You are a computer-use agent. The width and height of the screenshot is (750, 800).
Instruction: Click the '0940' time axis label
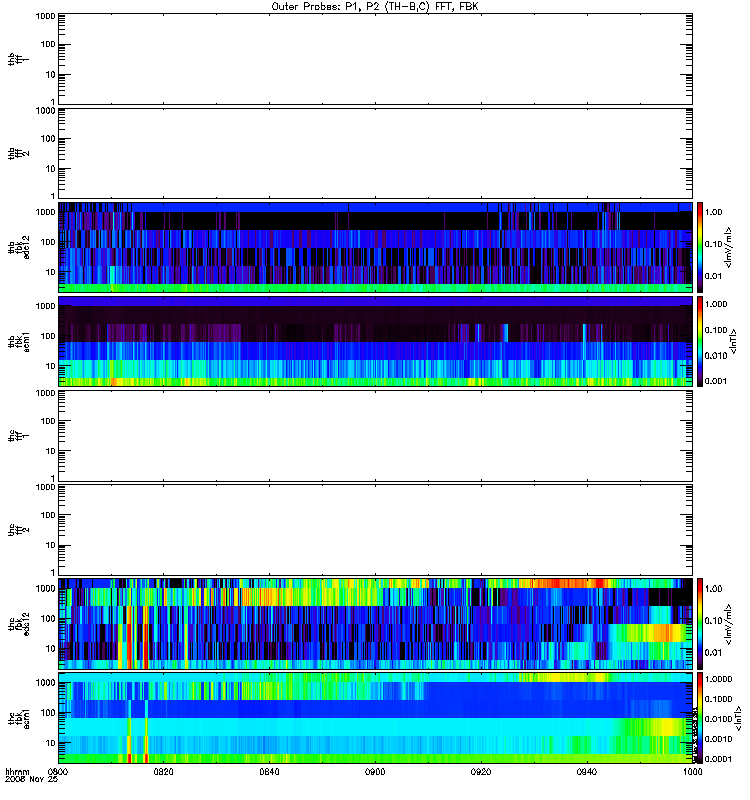tap(587, 771)
